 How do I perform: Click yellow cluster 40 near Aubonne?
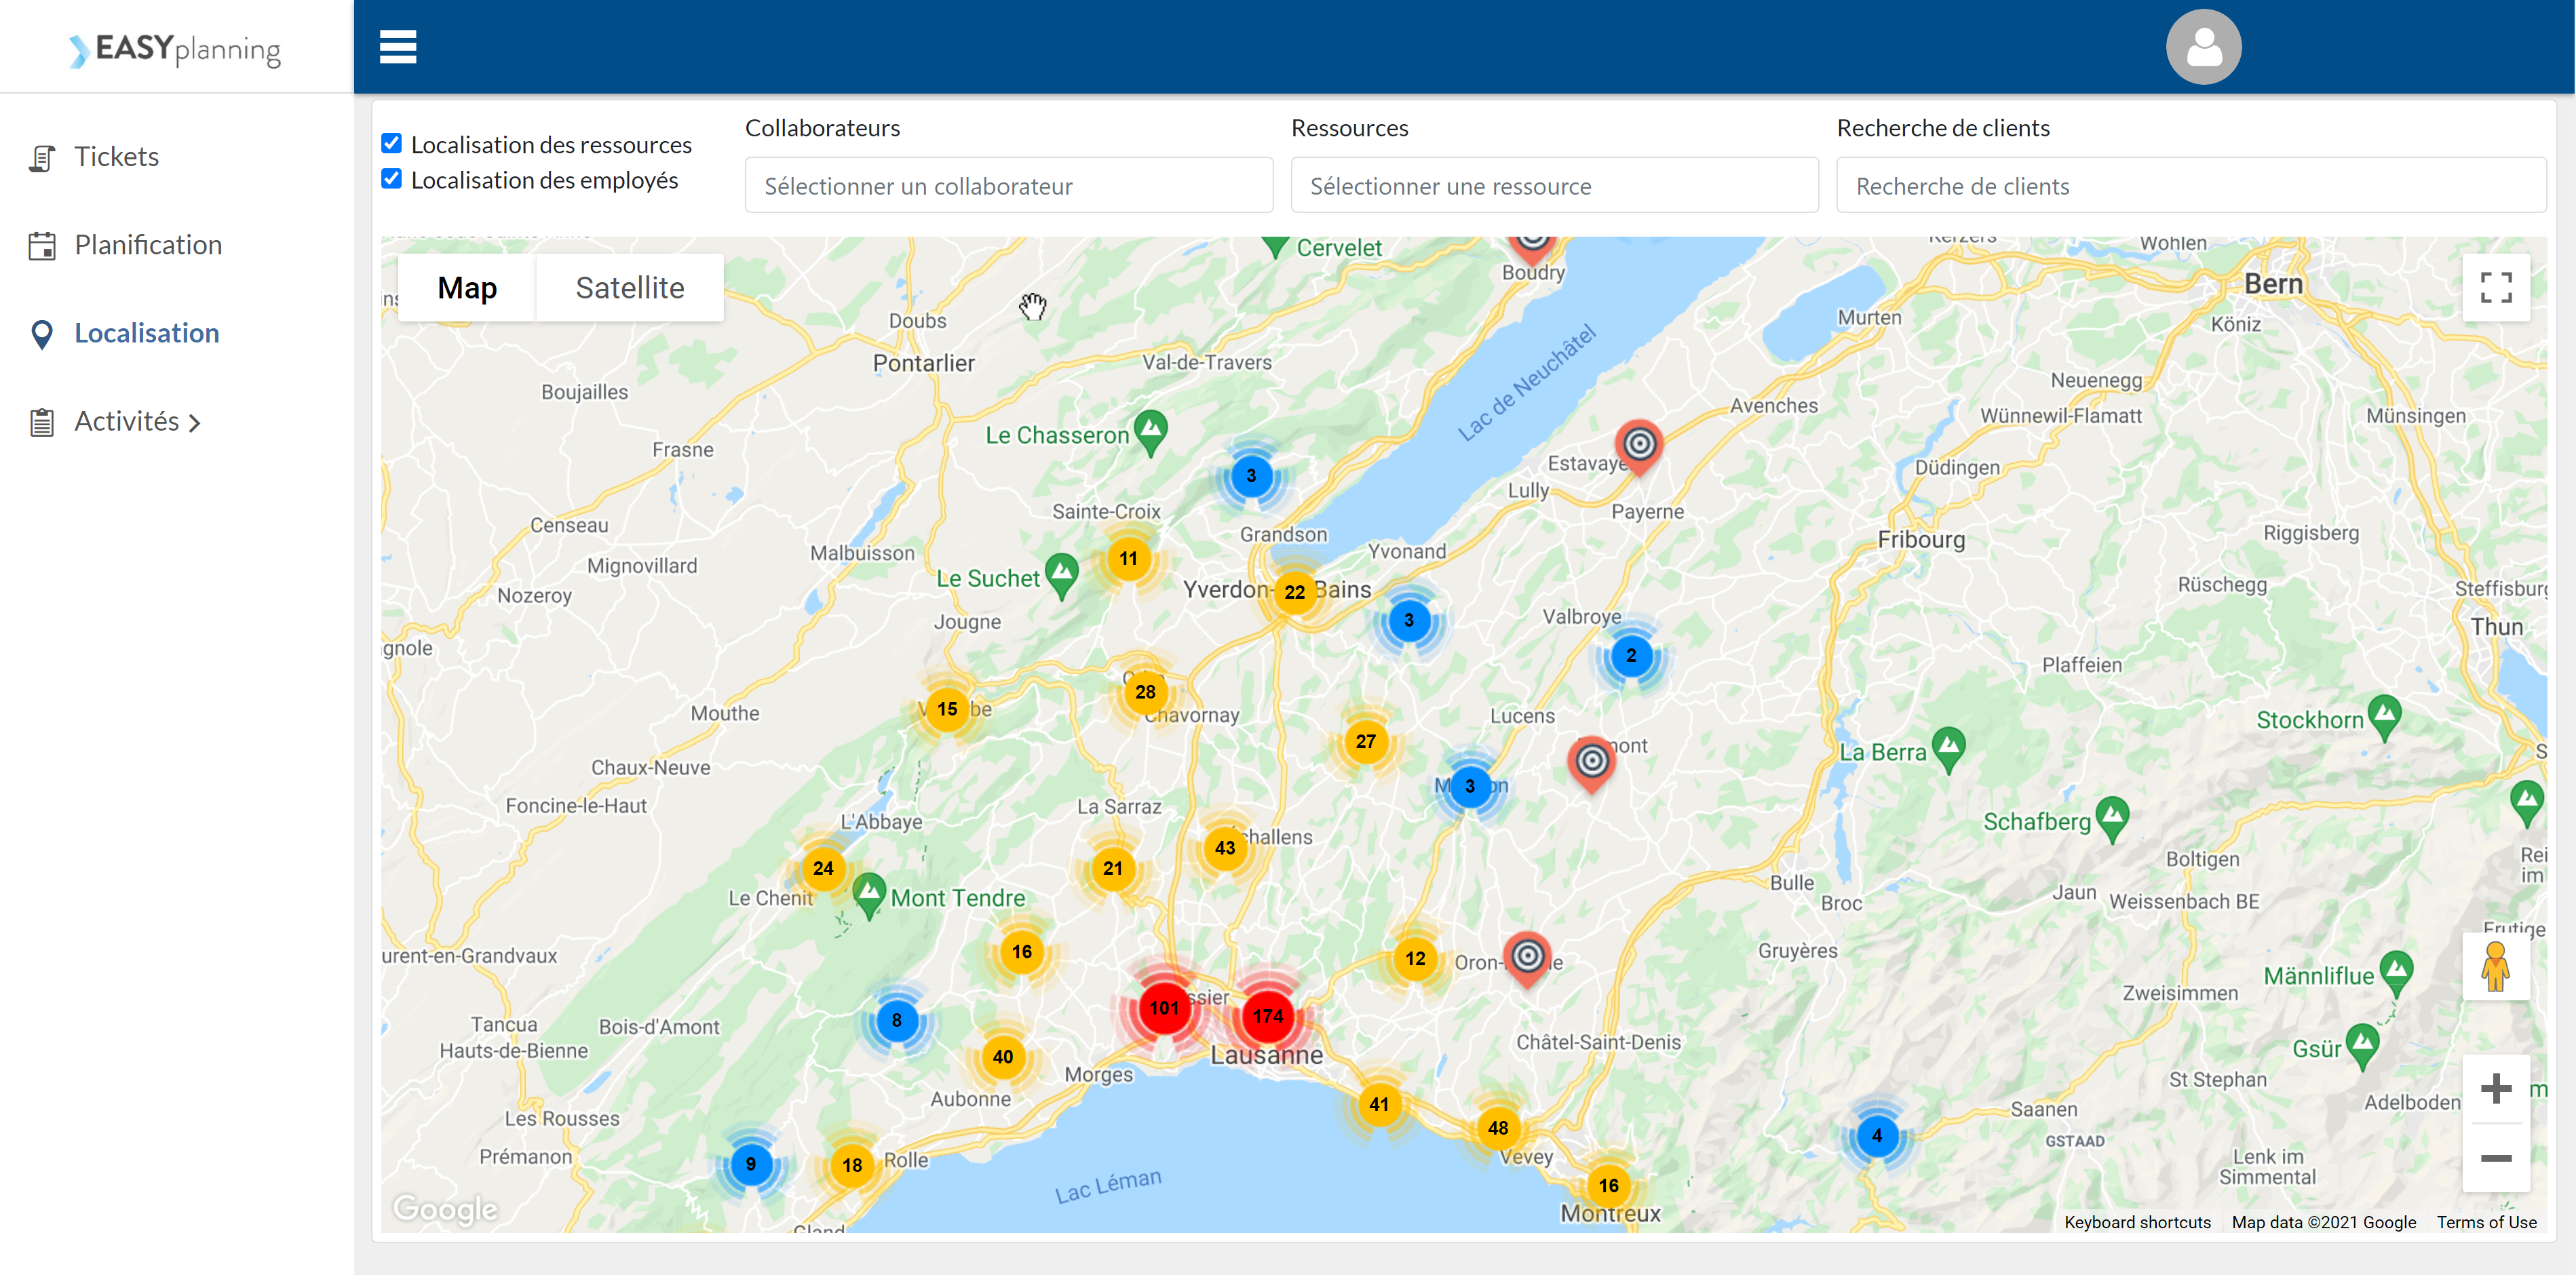click(x=1003, y=1057)
